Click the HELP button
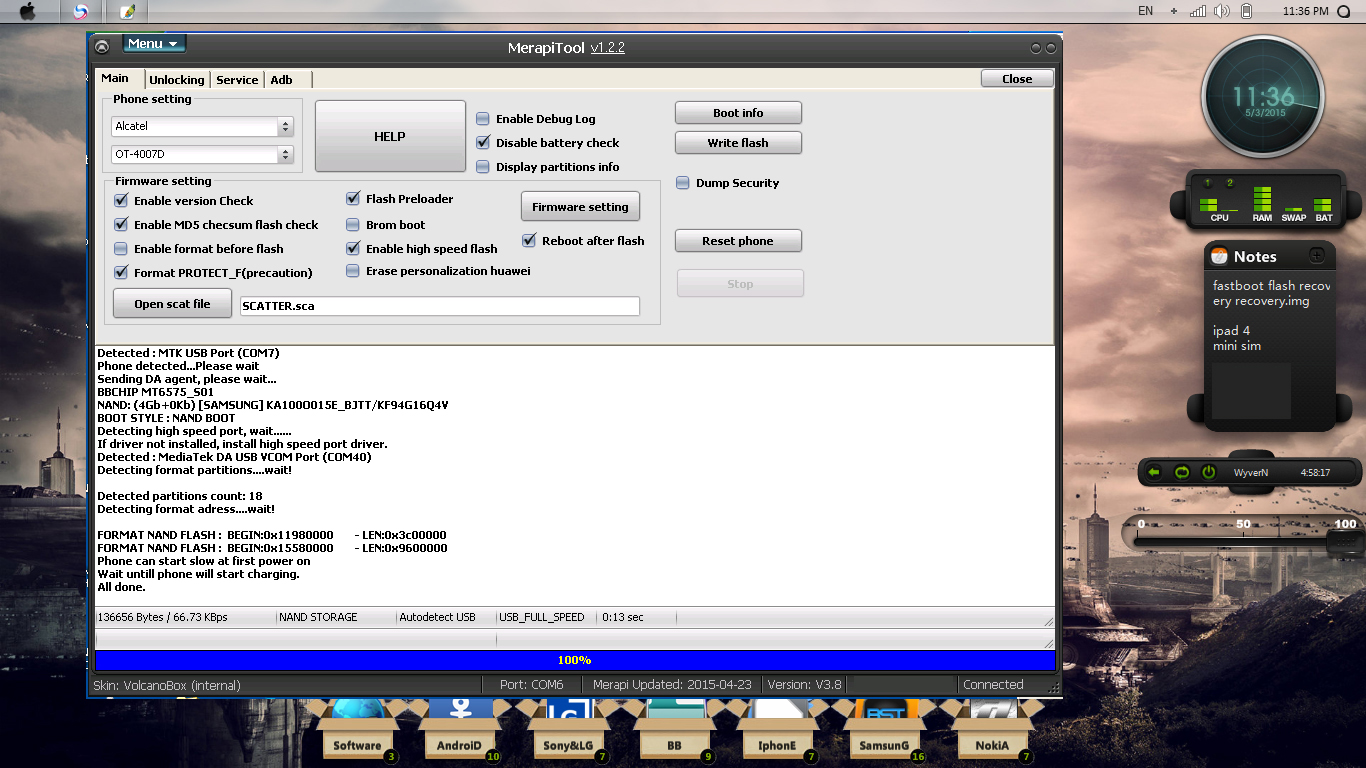1366x768 pixels. [x=390, y=136]
